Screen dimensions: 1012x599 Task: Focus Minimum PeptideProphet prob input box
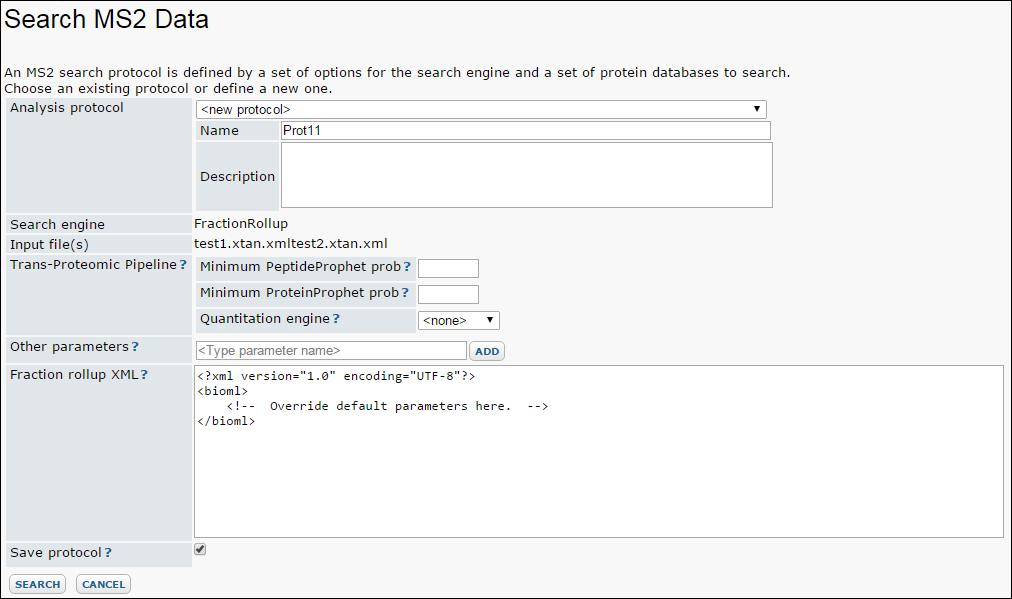click(x=449, y=268)
